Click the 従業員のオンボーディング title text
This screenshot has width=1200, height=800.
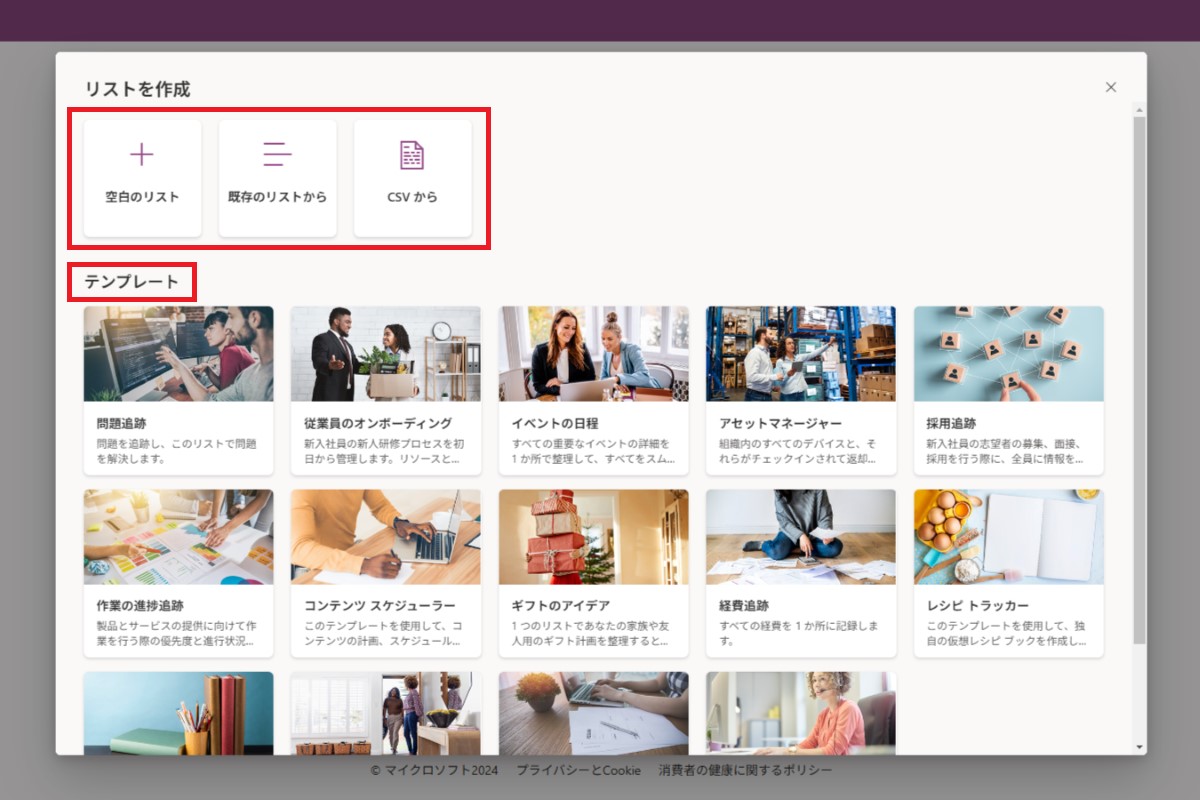pyautogui.click(x=378, y=423)
